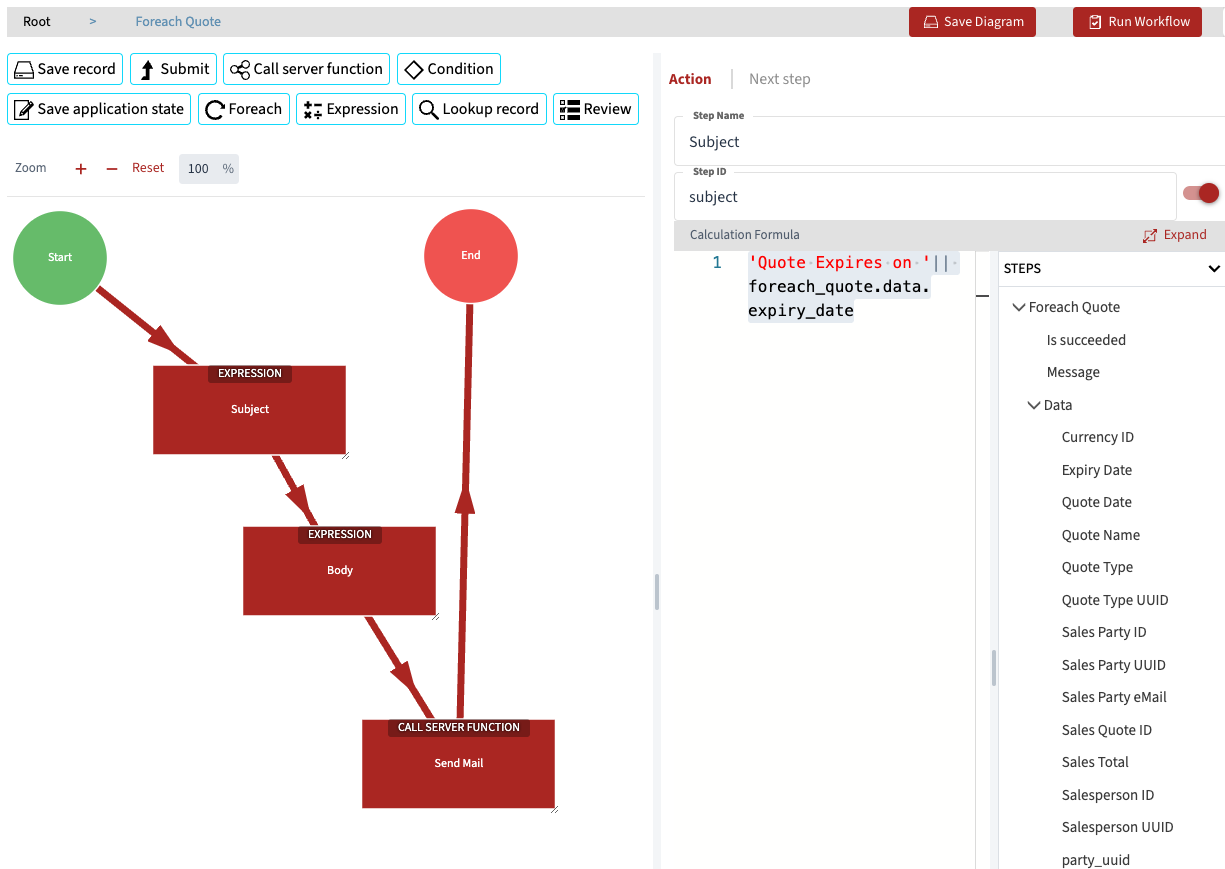This screenshot has width=1225, height=869.
Task: Run the workflow
Action: [x=1137, y=22]
